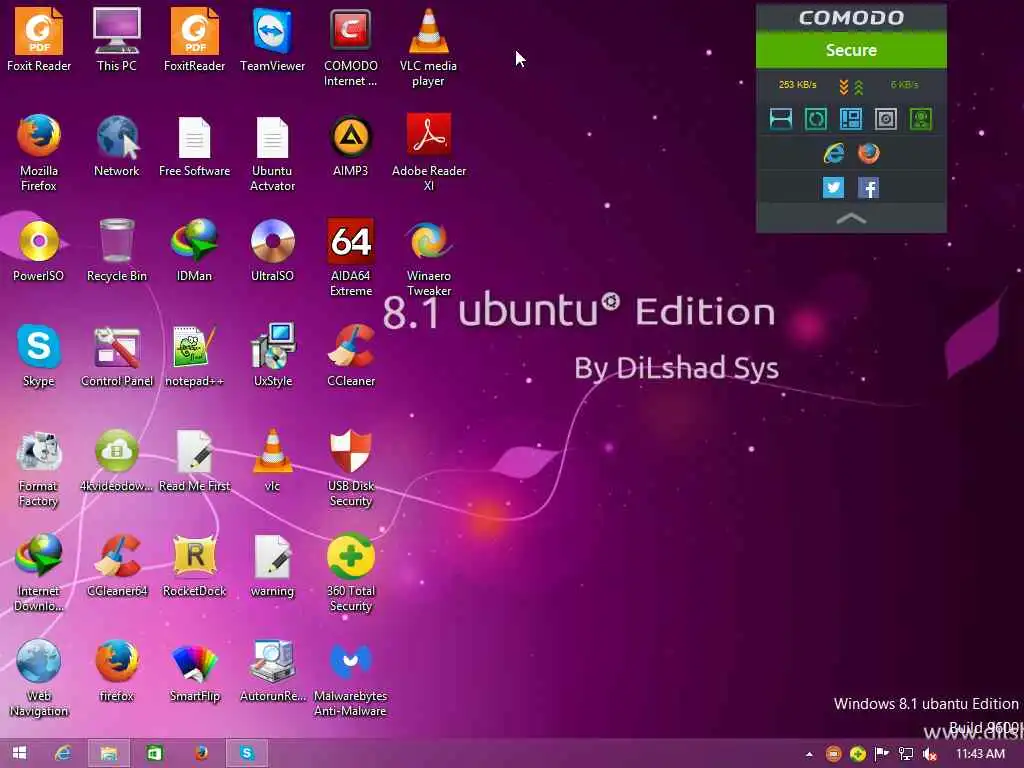The height and width of the screenshot is (768, 1024).
Task: Show hidden system tray icons
Action: 809,754
